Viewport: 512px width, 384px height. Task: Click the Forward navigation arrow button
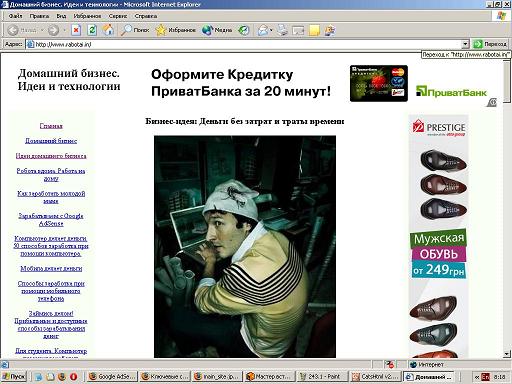[53, 30]
